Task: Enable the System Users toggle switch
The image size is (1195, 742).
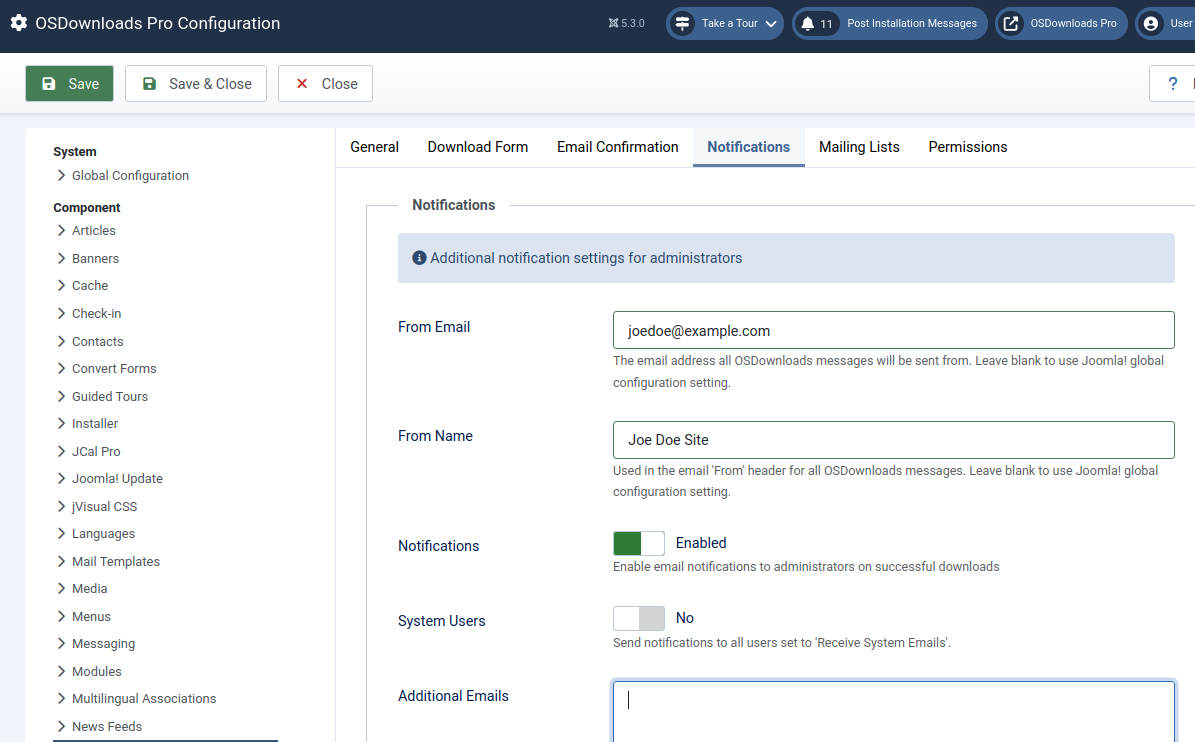Action: coord(639,619)
